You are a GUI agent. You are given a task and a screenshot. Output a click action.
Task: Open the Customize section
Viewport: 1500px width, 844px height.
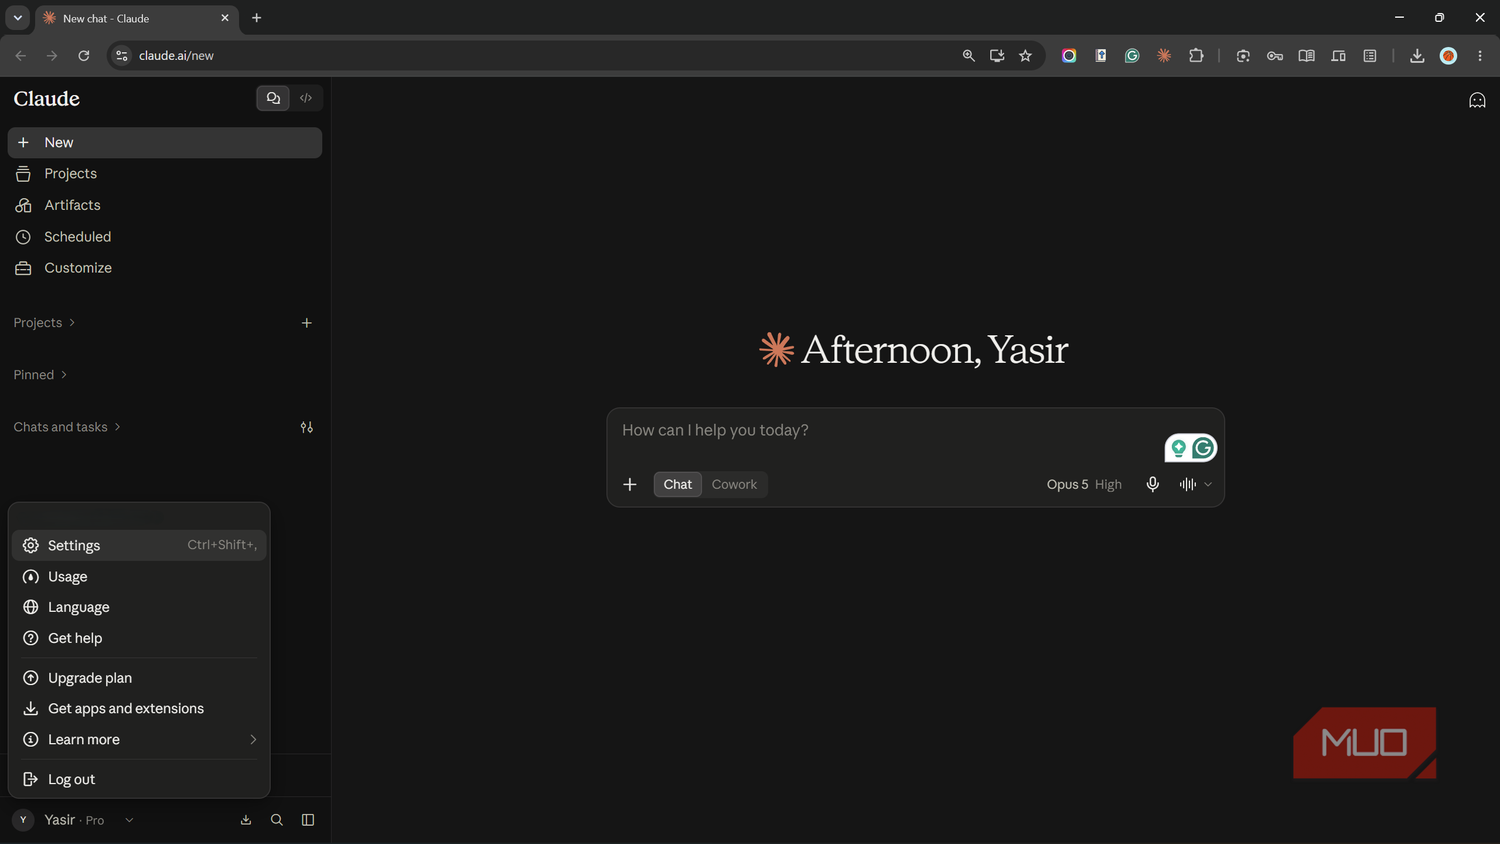(165, 268)
